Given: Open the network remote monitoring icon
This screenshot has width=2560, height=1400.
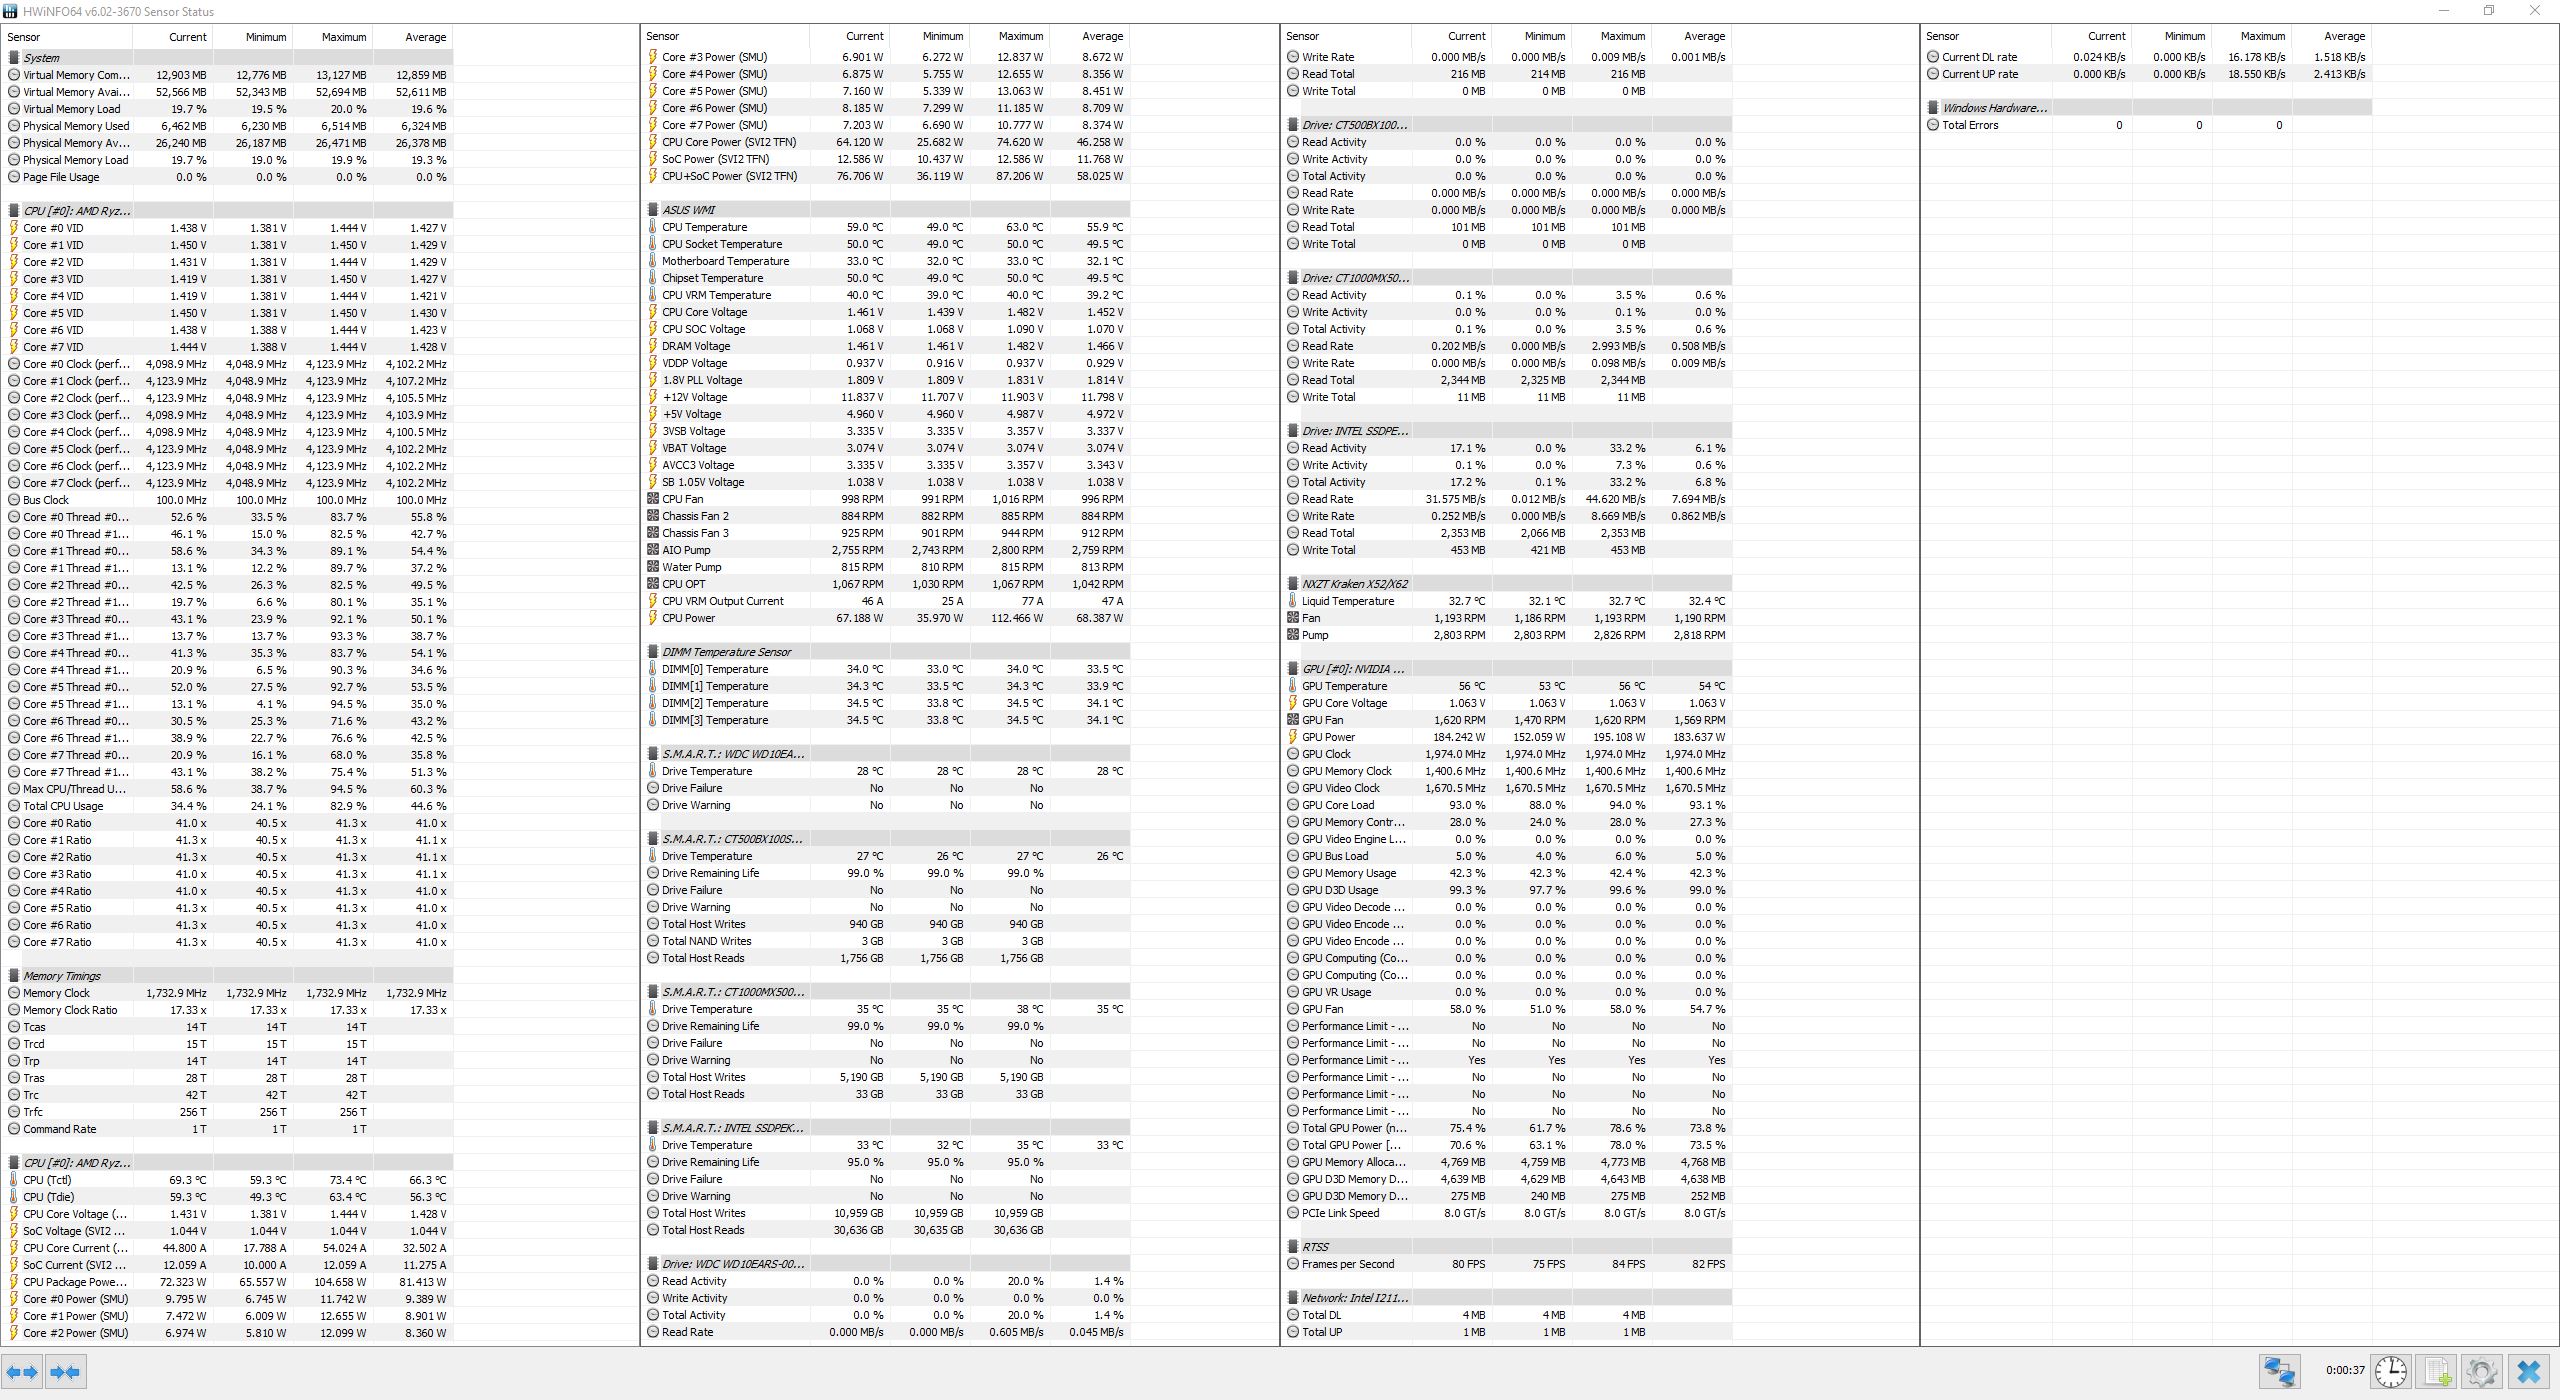Looking at the screenshot, I should pos(2280,1372).
